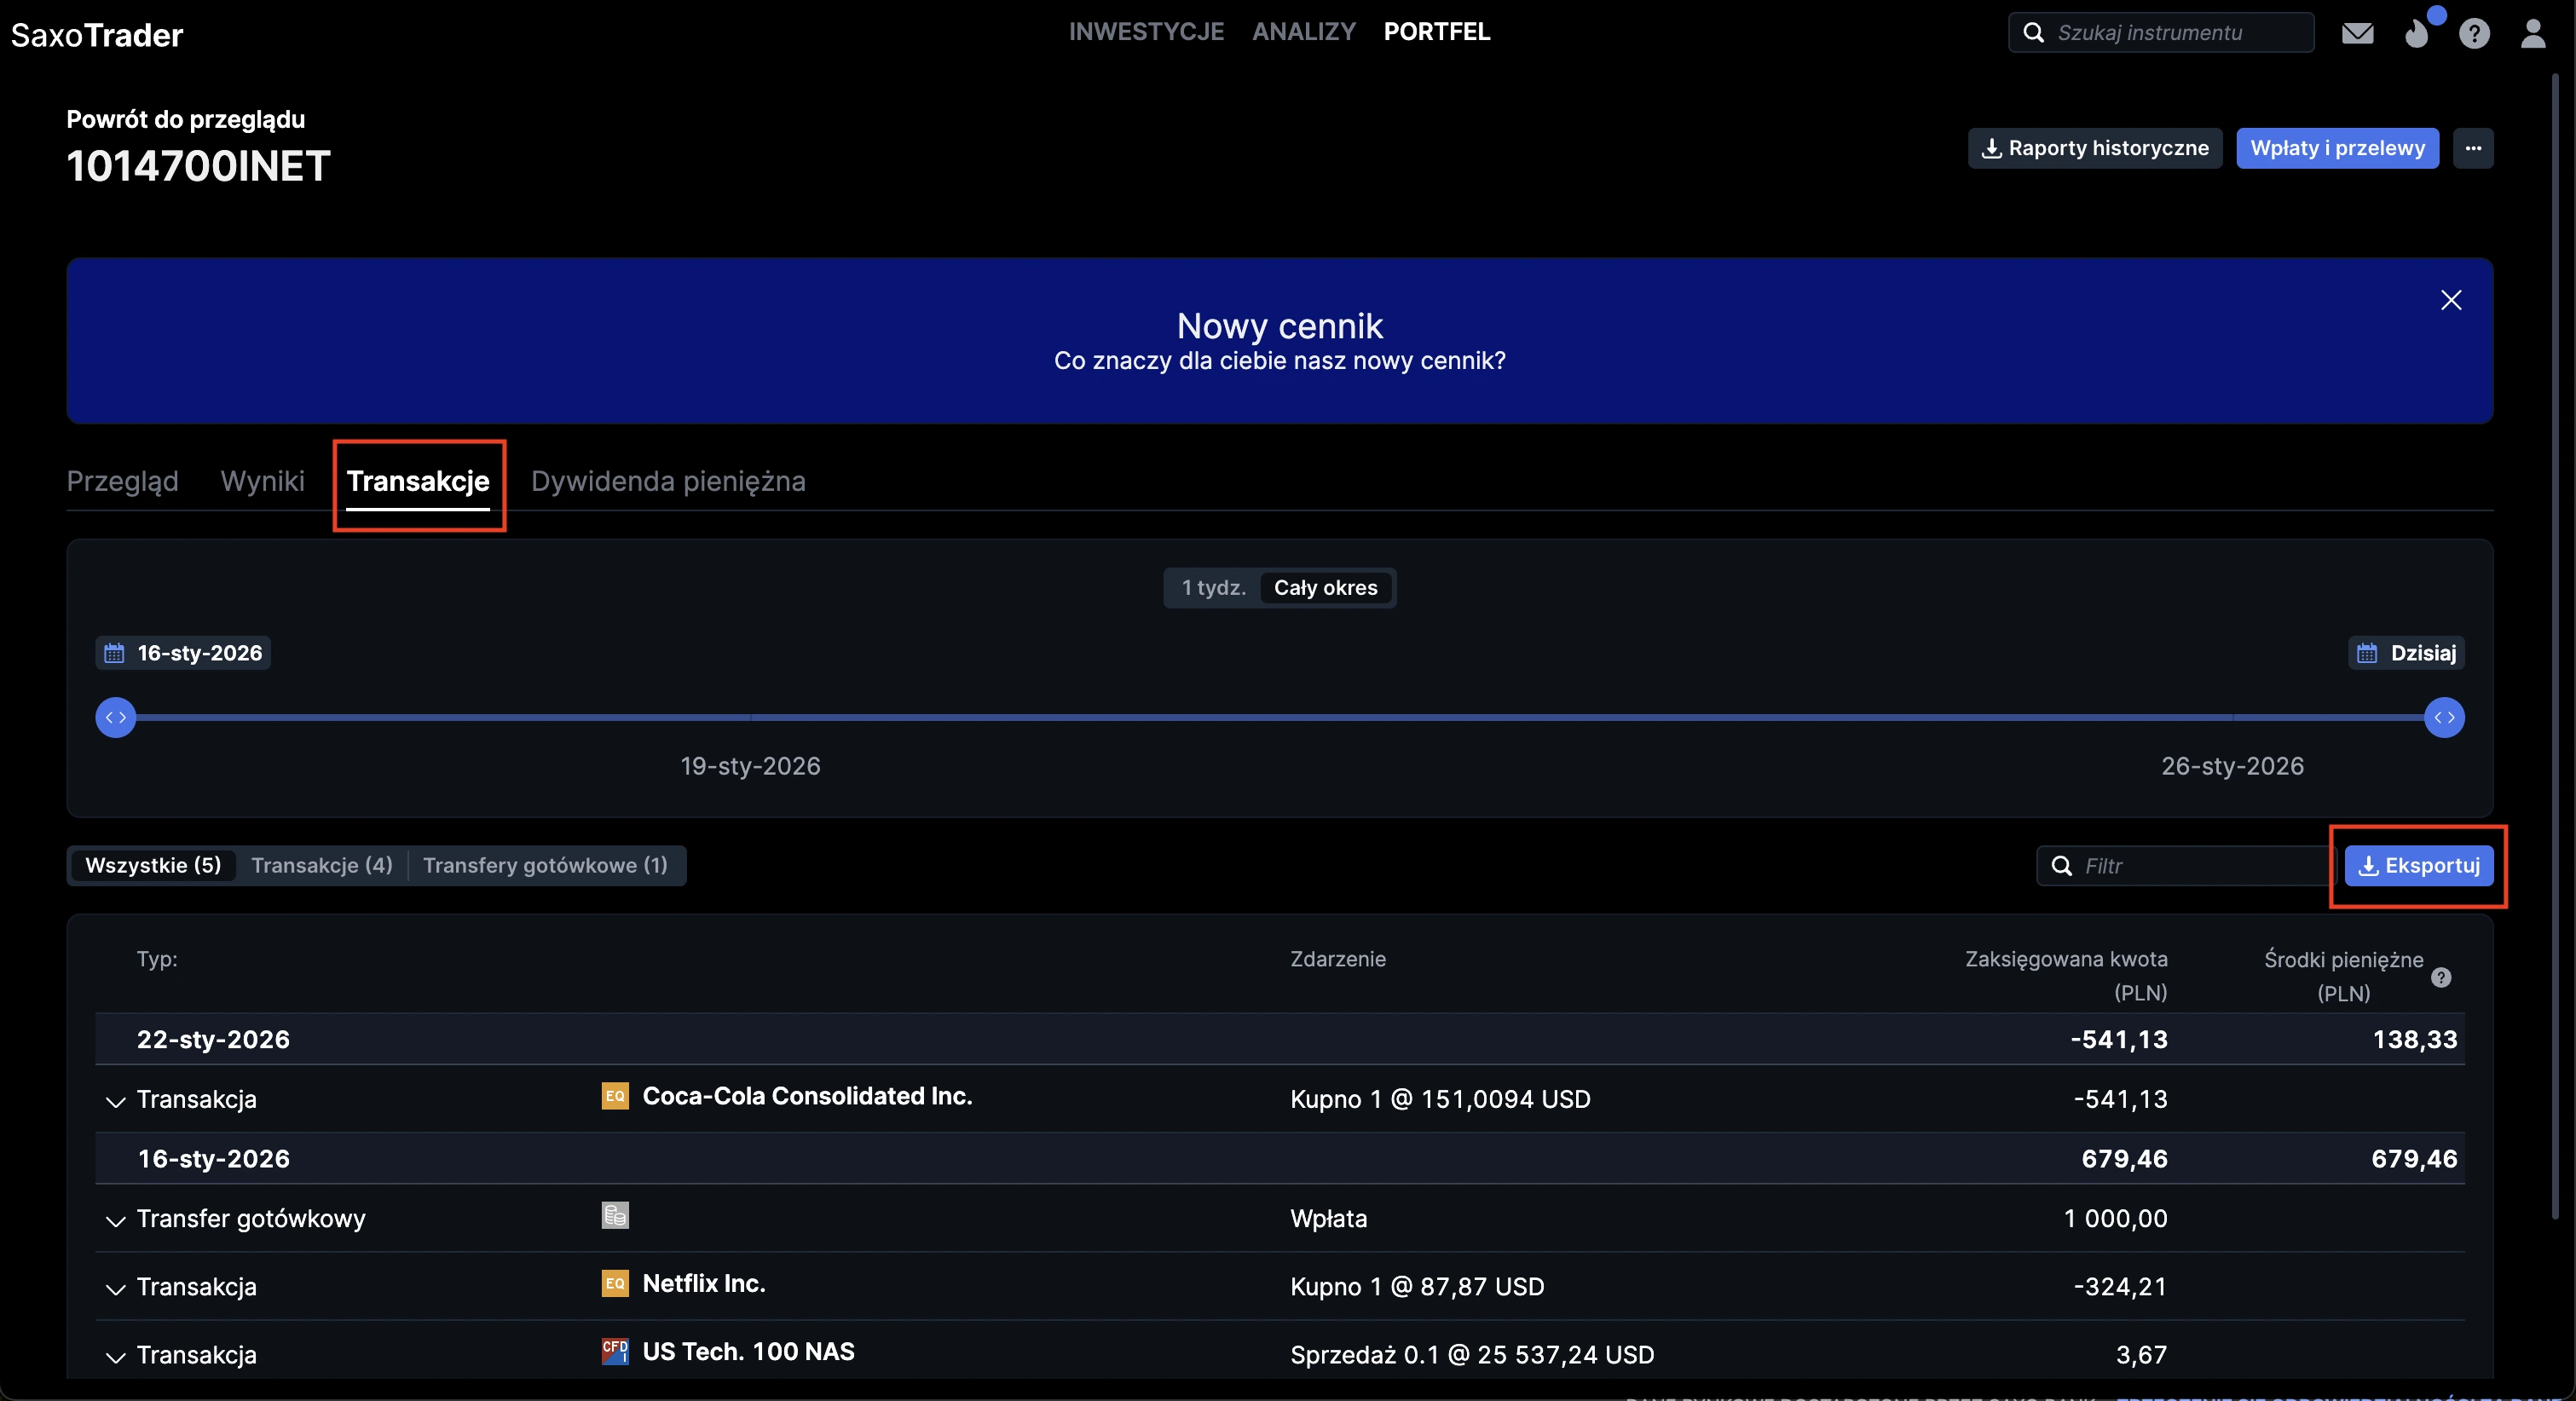Image resolution: width=2576 pixels, height=1401 pixels.
Task: Expand the Transfer gotówkowy Wpłata row
Action: [x=115, y=1220]
